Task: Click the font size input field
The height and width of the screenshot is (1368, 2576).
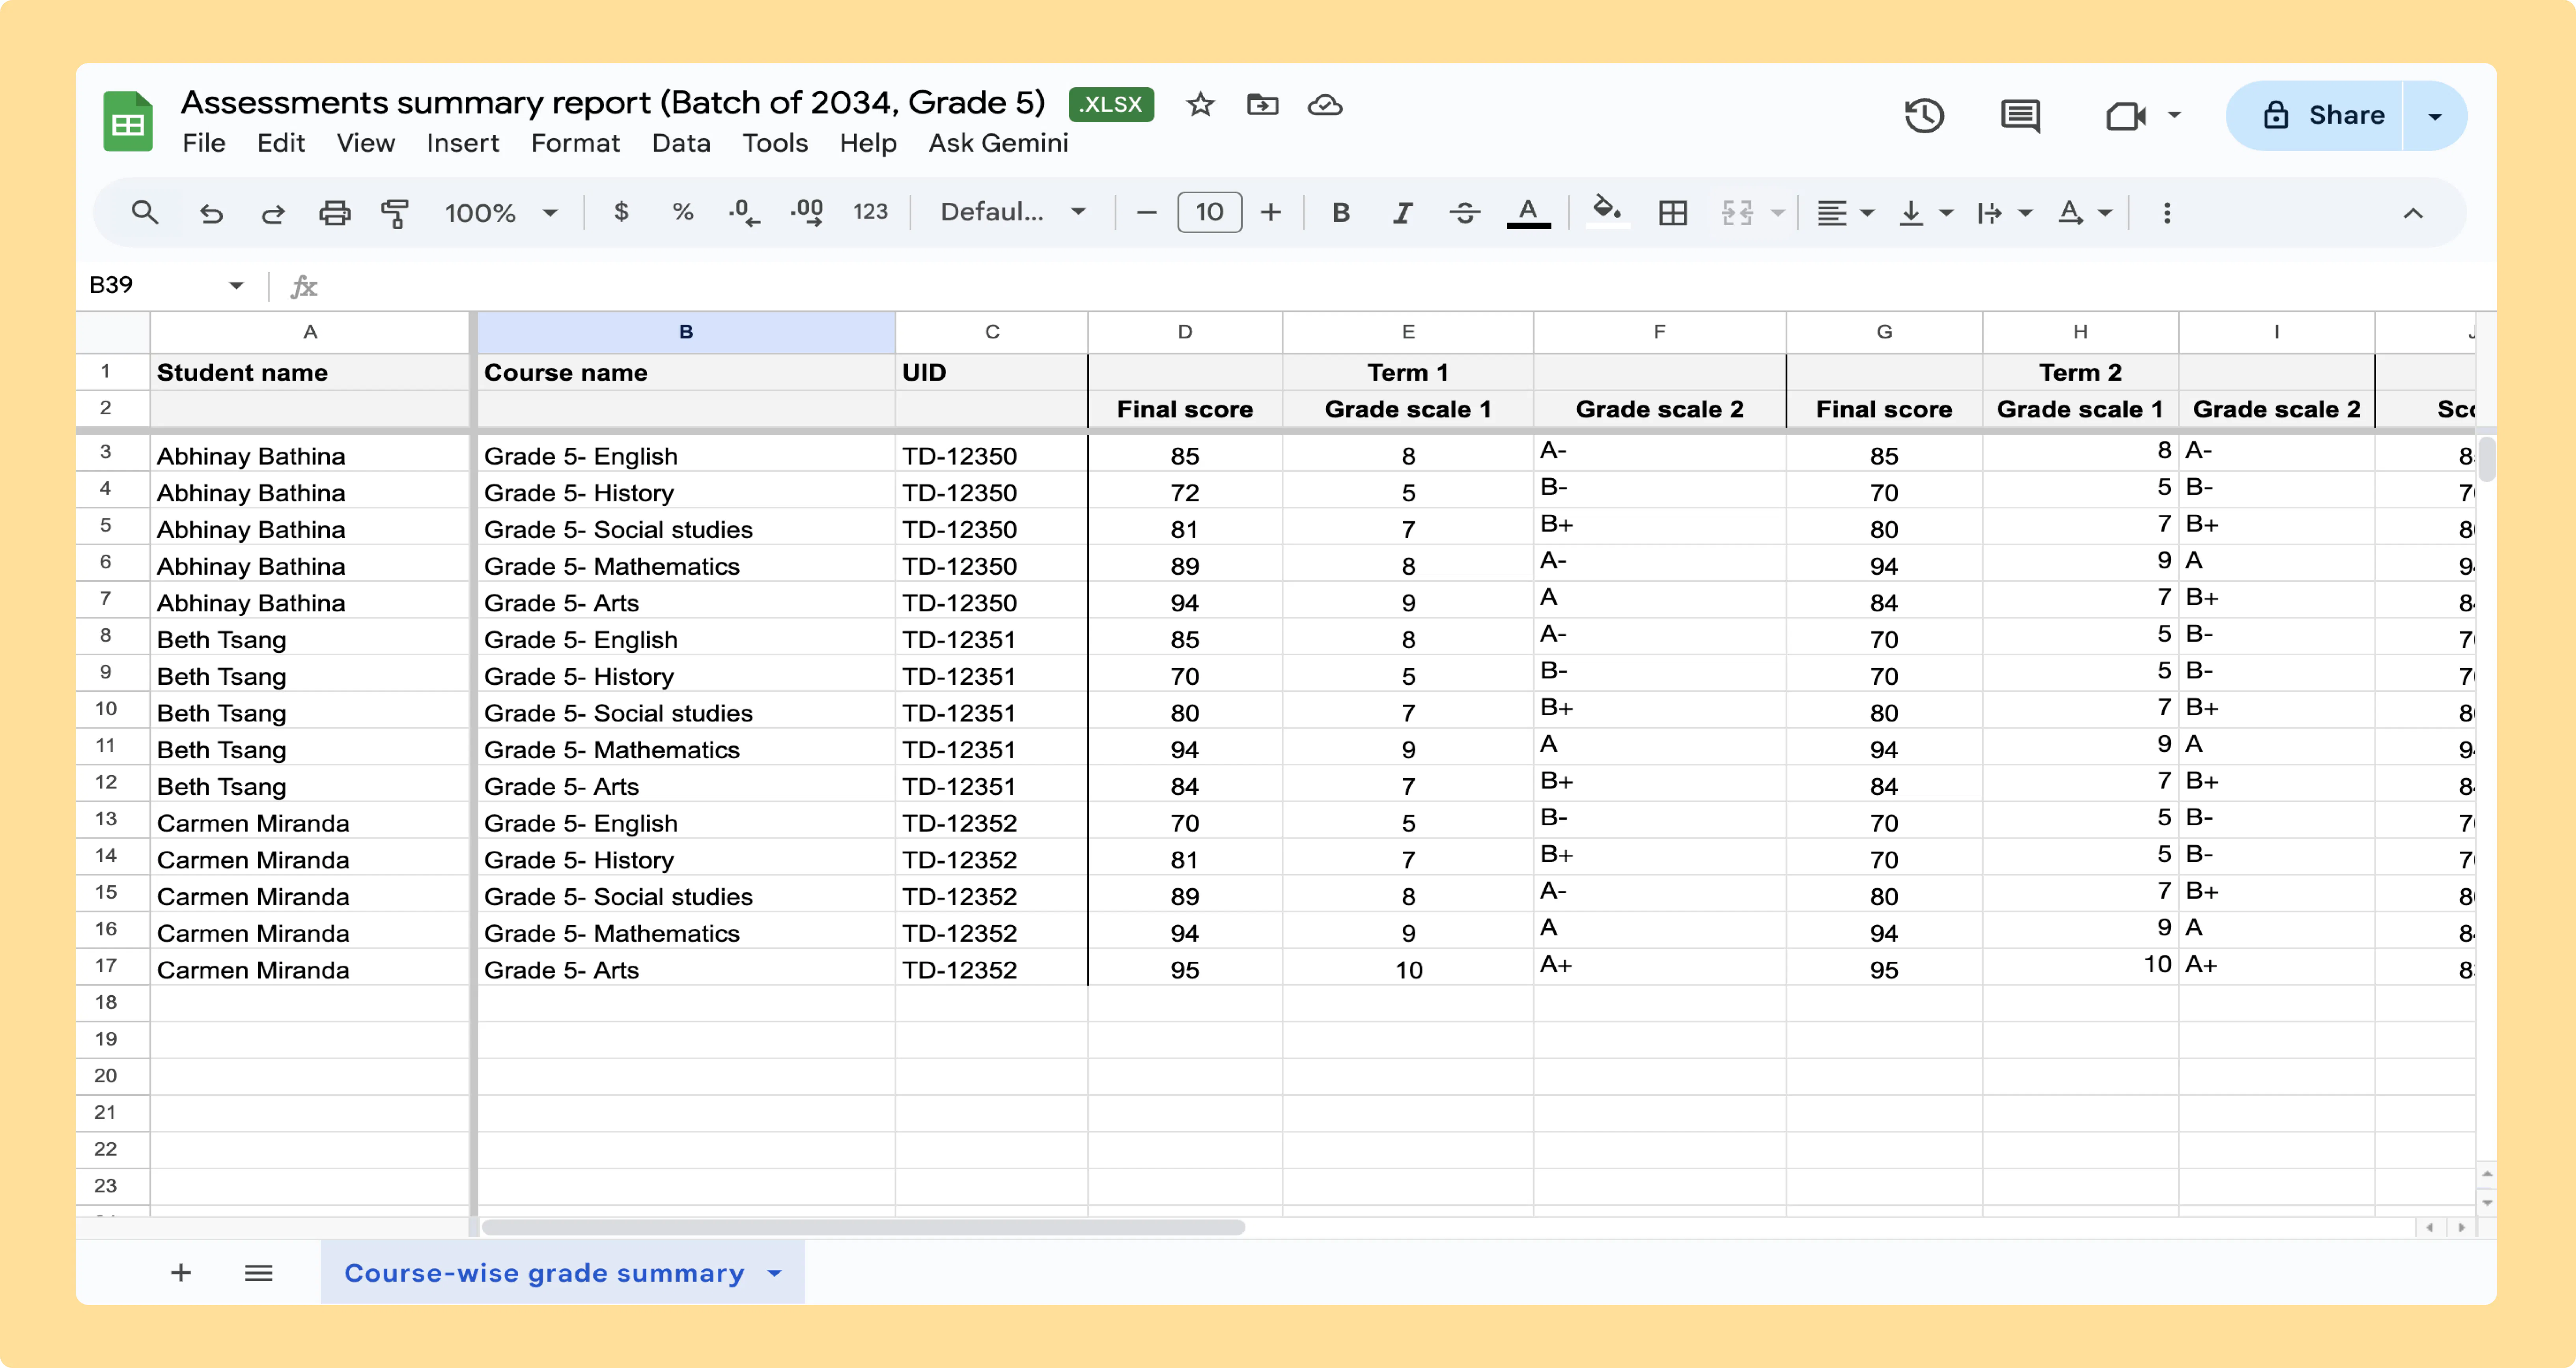Action: pyautogui.click(x=1209, y=212)
